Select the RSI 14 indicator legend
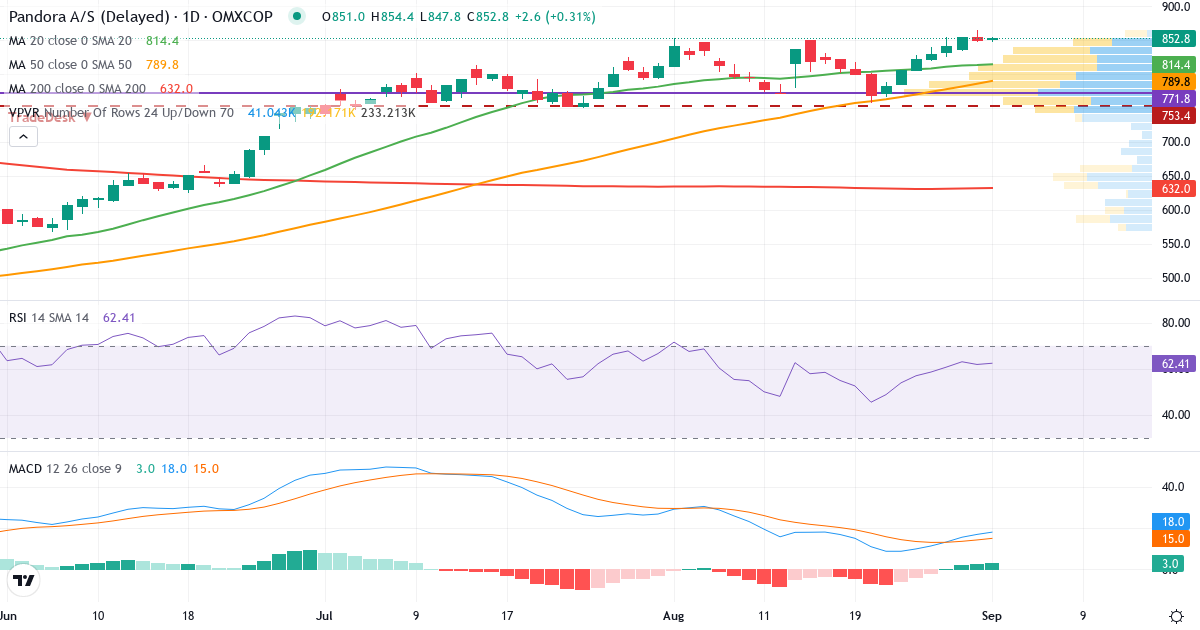1200x630 pixels. (72, 317)
